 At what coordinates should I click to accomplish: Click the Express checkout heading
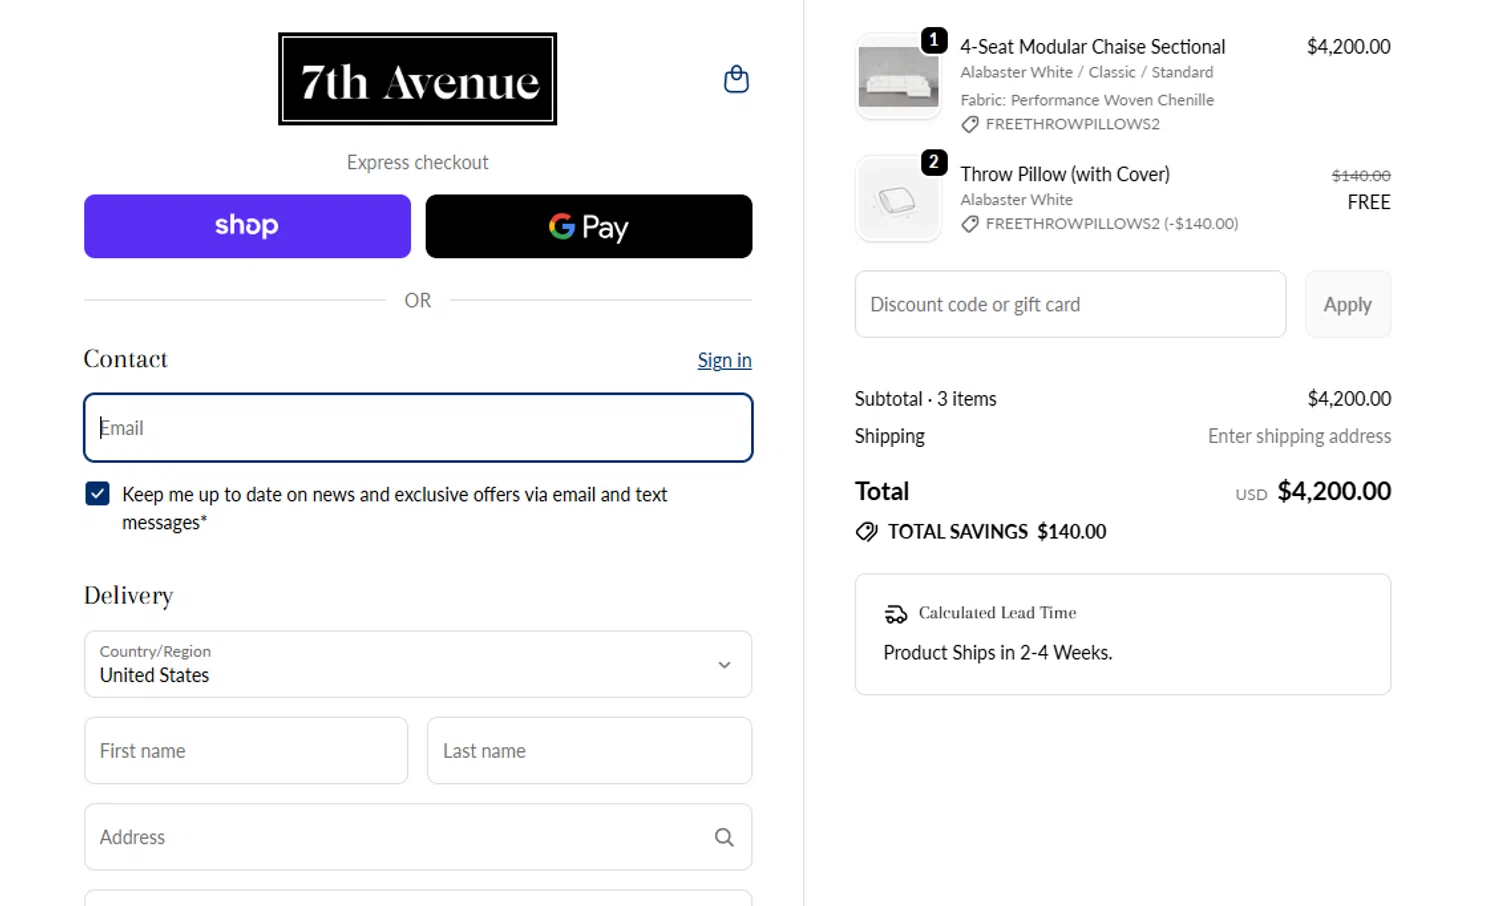(x=417, y=162)
